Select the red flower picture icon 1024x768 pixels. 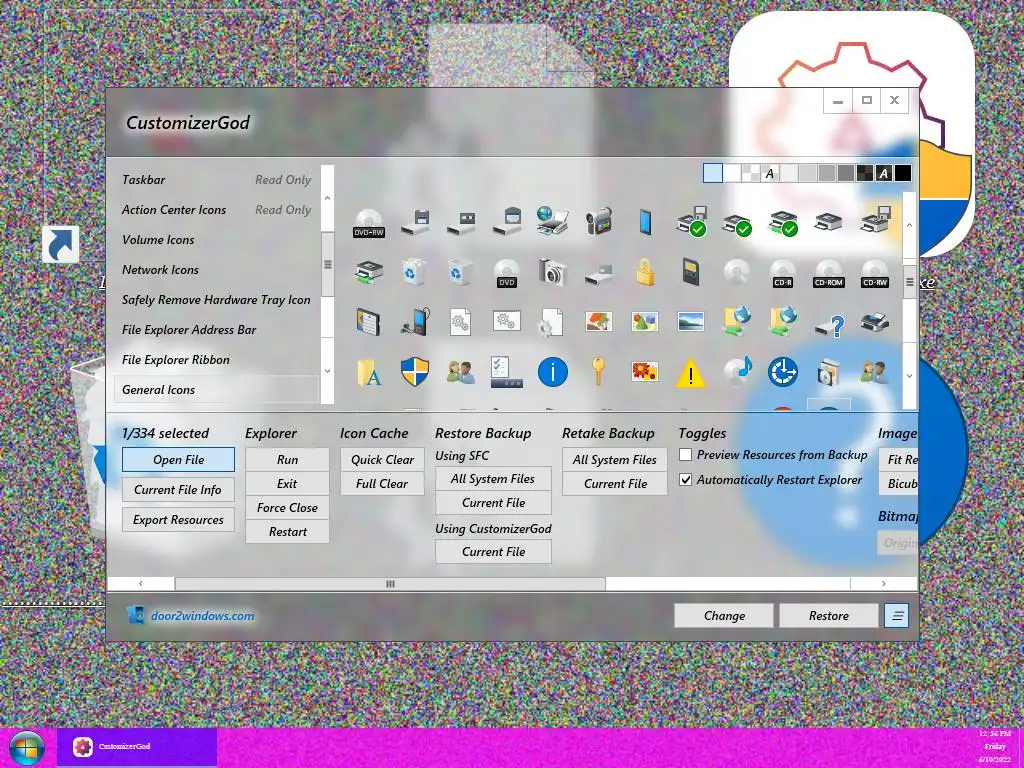click(645, 372)
